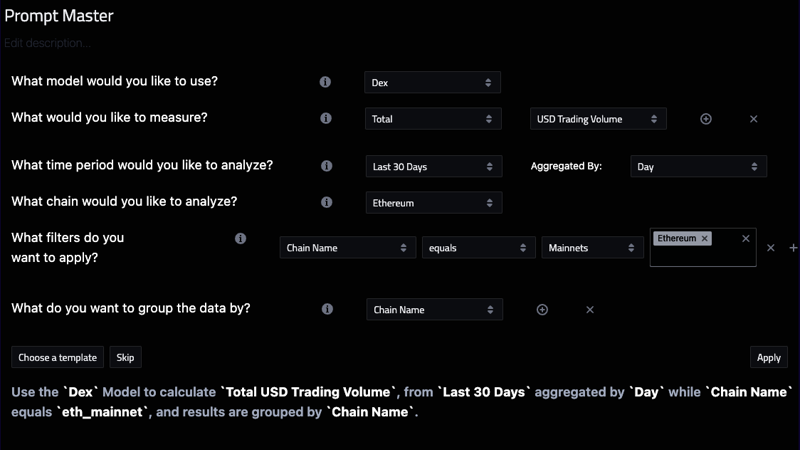Change the Aggregated By Day dropdown
This screenshot has height=450, width=800.
698,167
